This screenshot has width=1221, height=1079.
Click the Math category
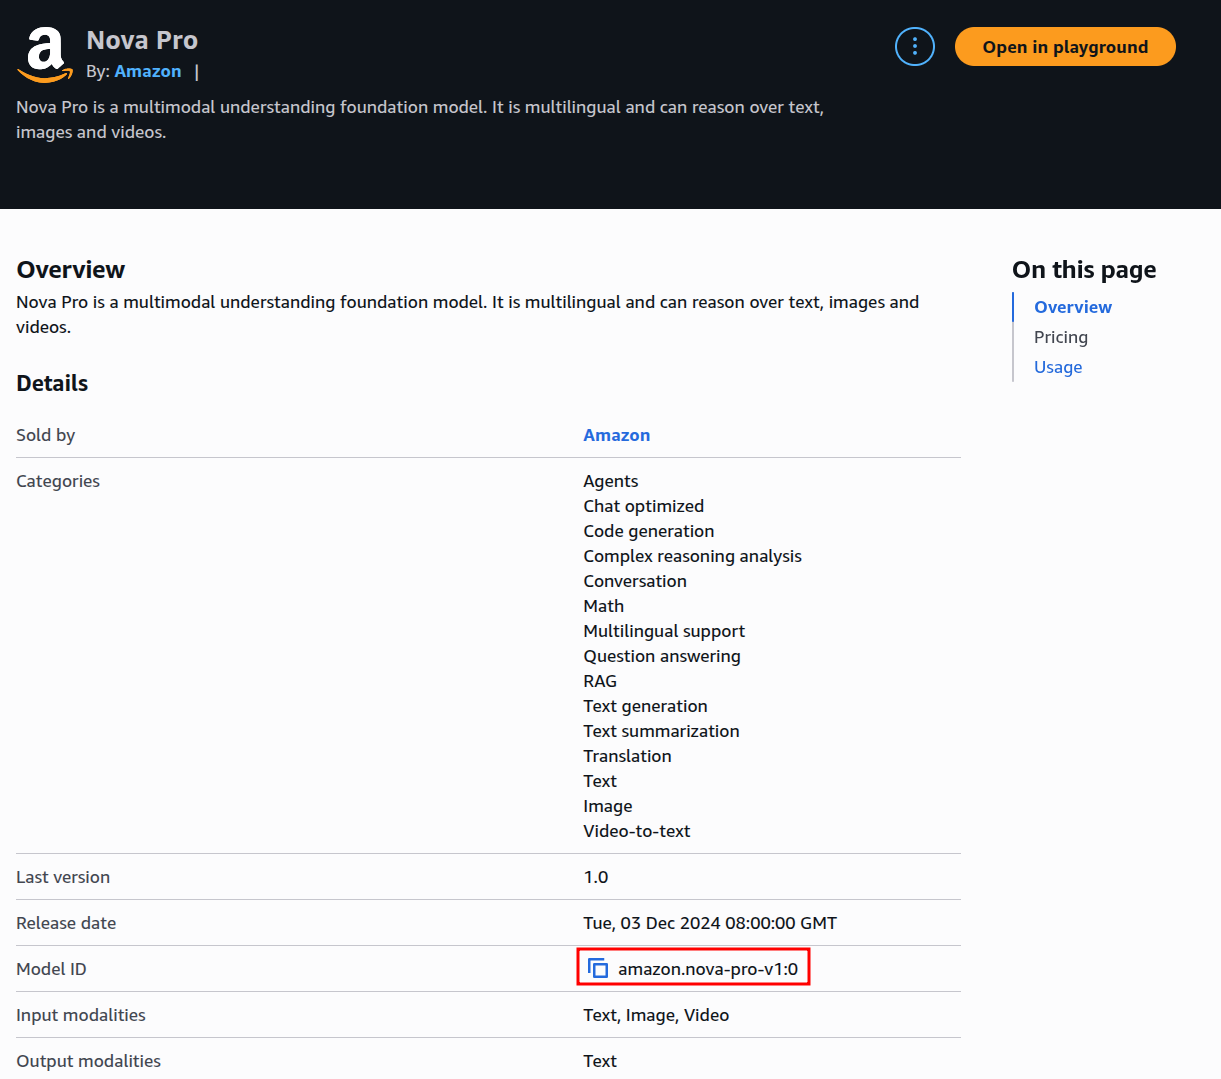tap(604, 606)
